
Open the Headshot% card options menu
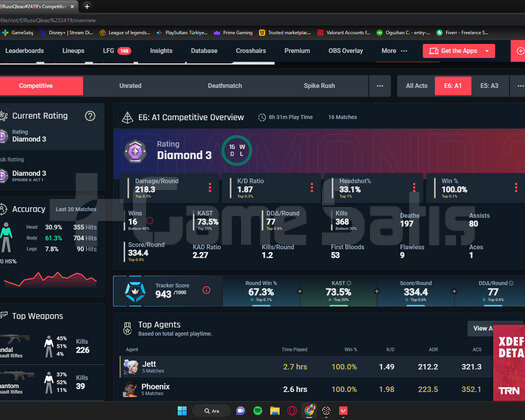414,188
